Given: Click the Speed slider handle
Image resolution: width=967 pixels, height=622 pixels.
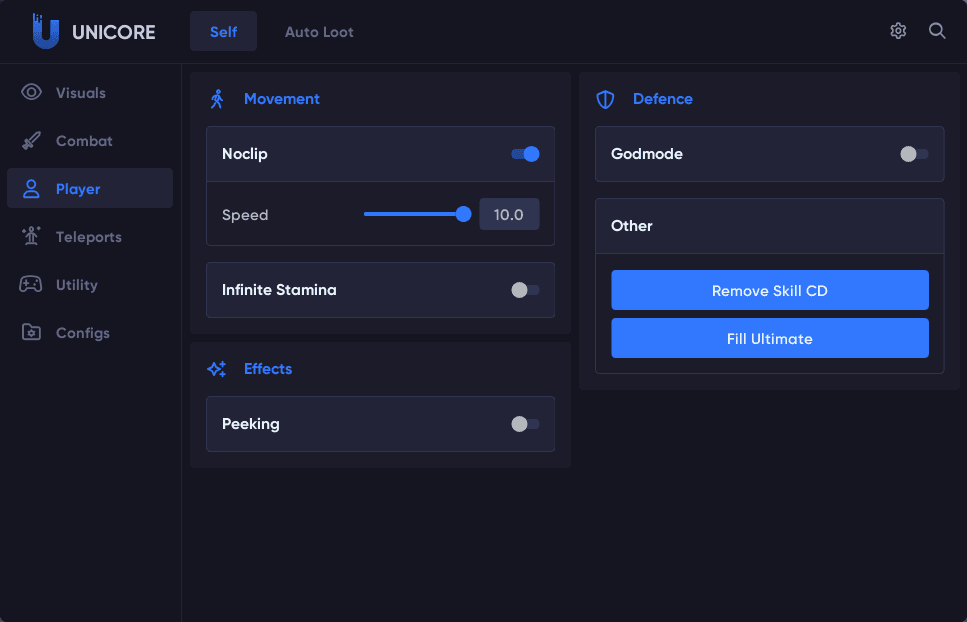Looking at the screenshot, I should tap(463, 214).
